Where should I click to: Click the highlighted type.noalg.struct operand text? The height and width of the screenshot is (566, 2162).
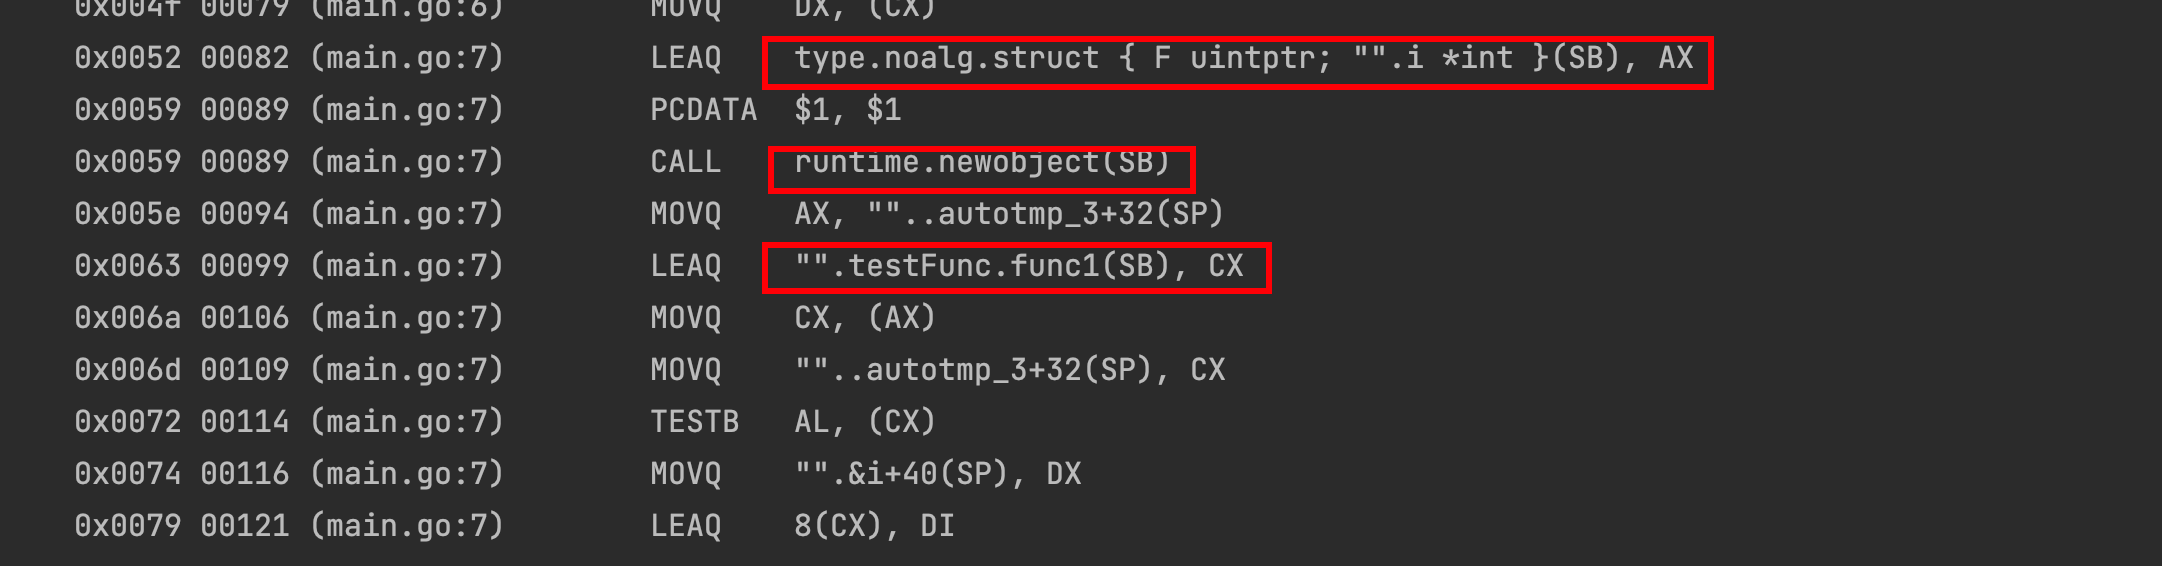point(1243,58)
